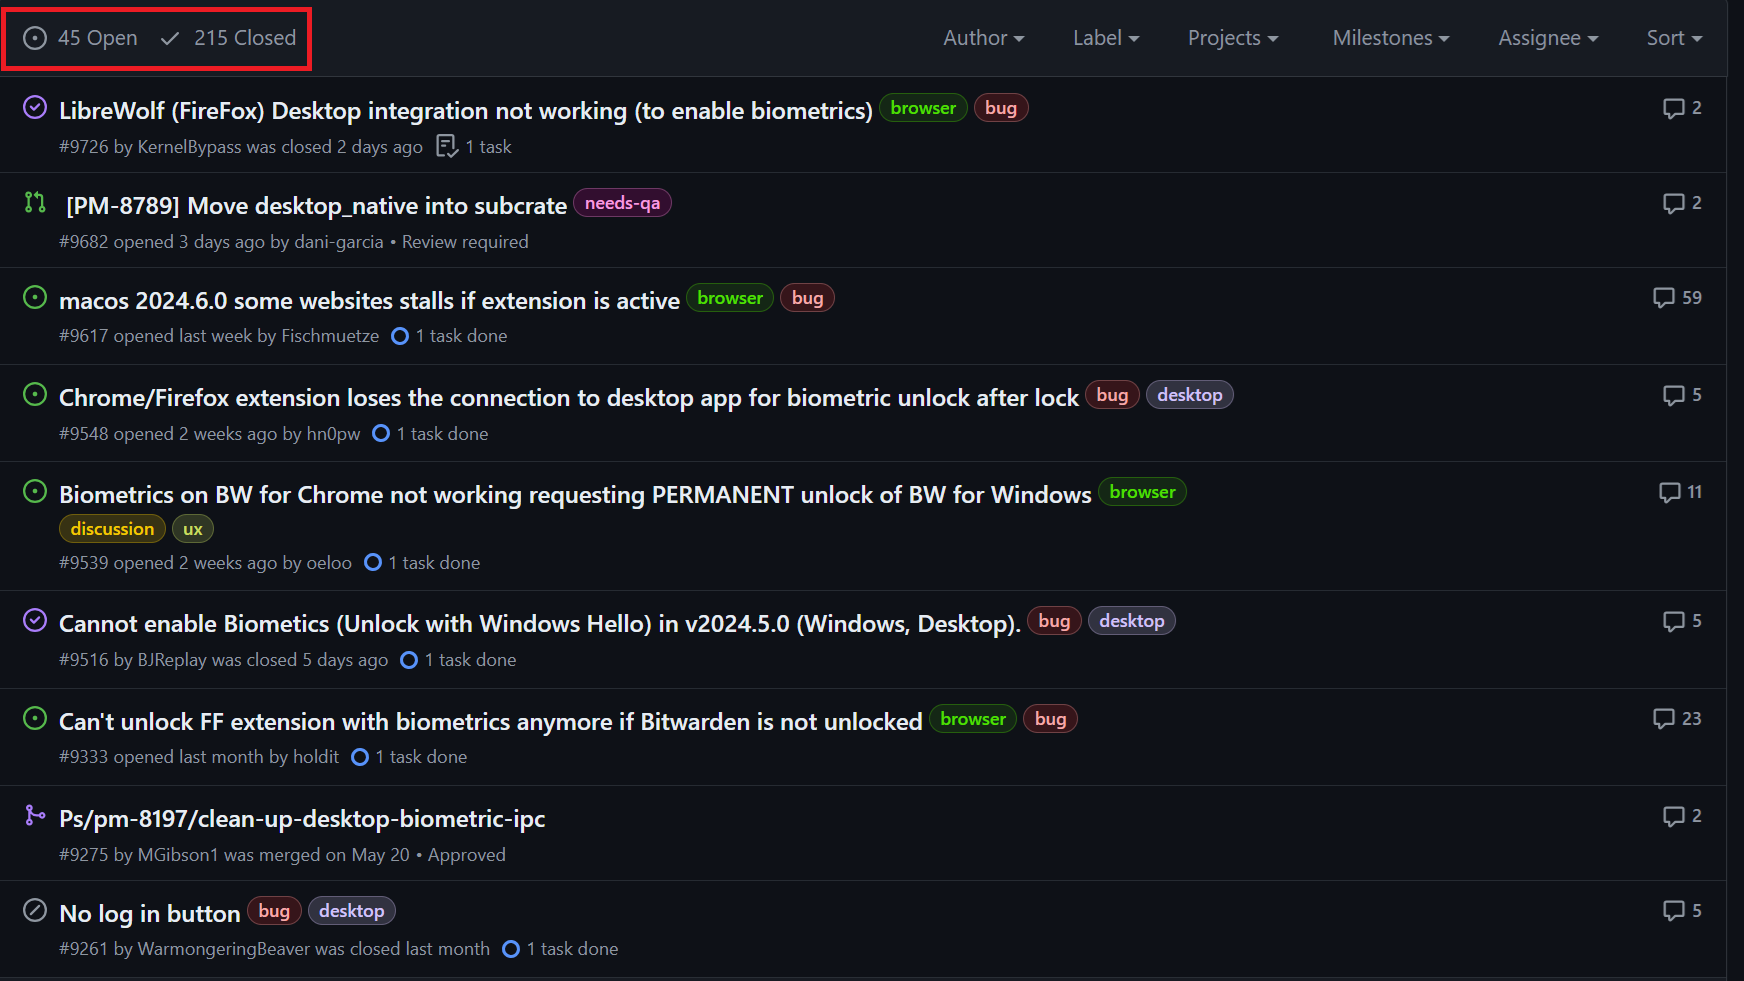Visit WarmongeringBeaver author profile link
Viewport: 1744px width, 981px height.
pos(224,949)
